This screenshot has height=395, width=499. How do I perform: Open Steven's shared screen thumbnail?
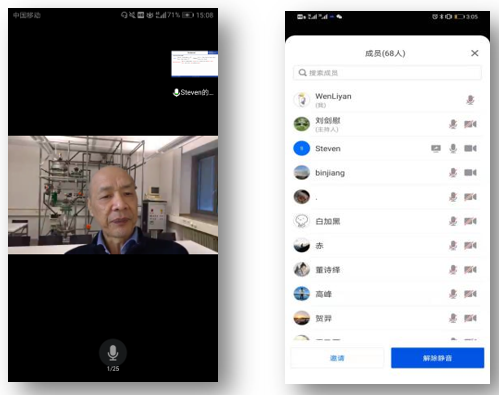coord(195,64)
